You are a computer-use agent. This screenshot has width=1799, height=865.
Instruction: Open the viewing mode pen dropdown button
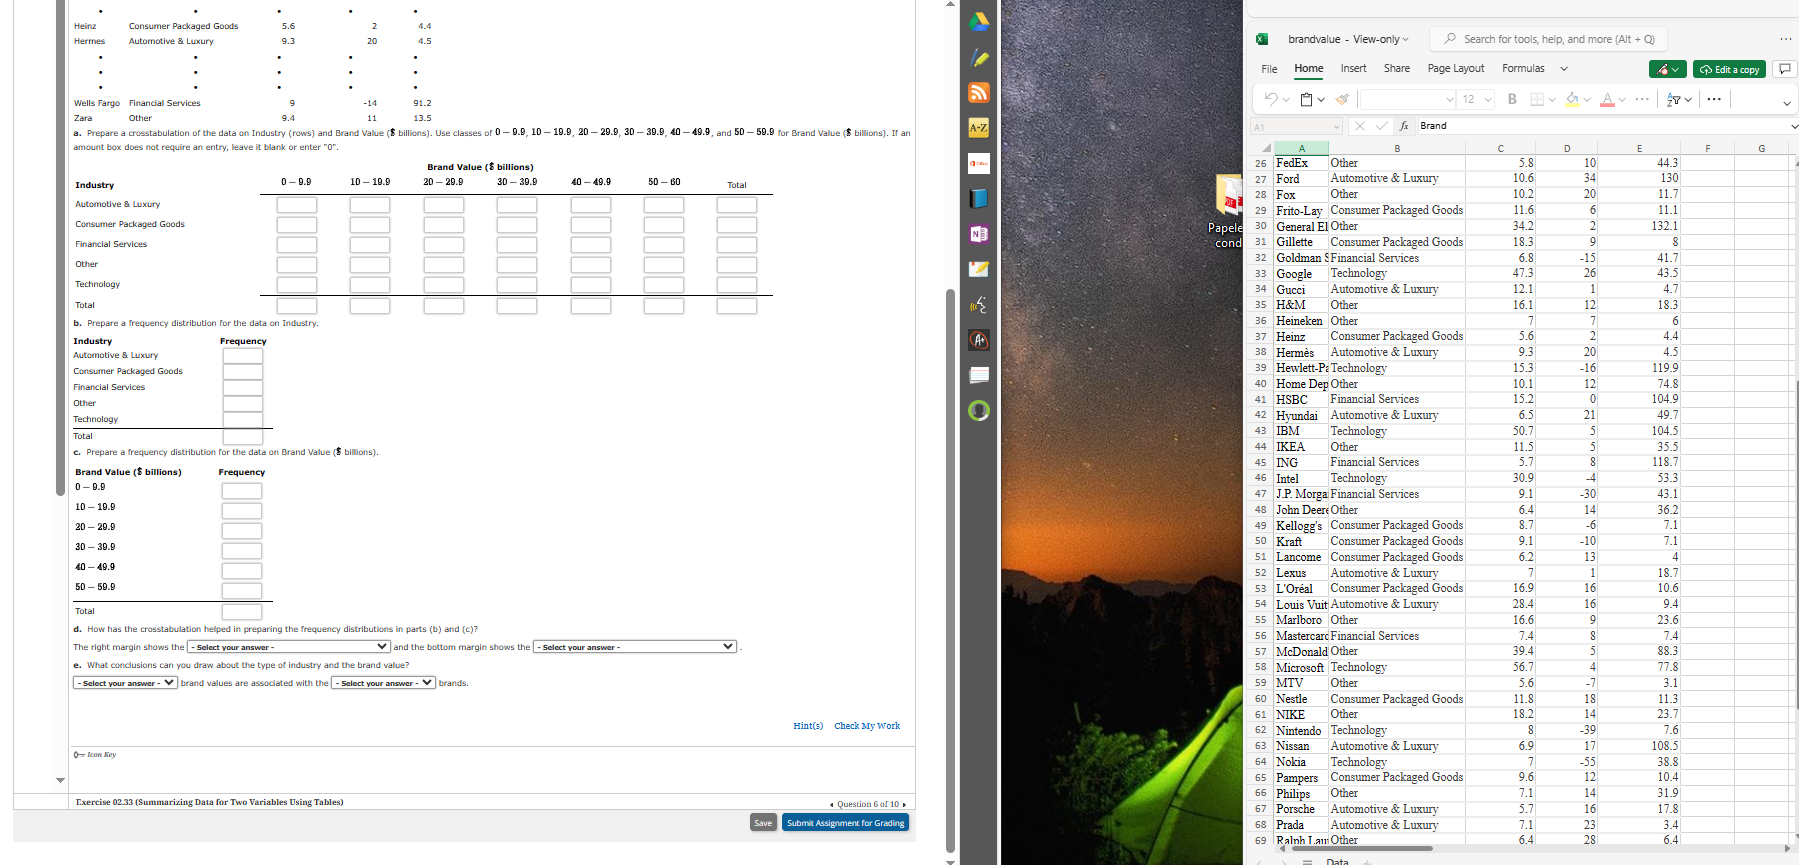[x=1668, y=69]
